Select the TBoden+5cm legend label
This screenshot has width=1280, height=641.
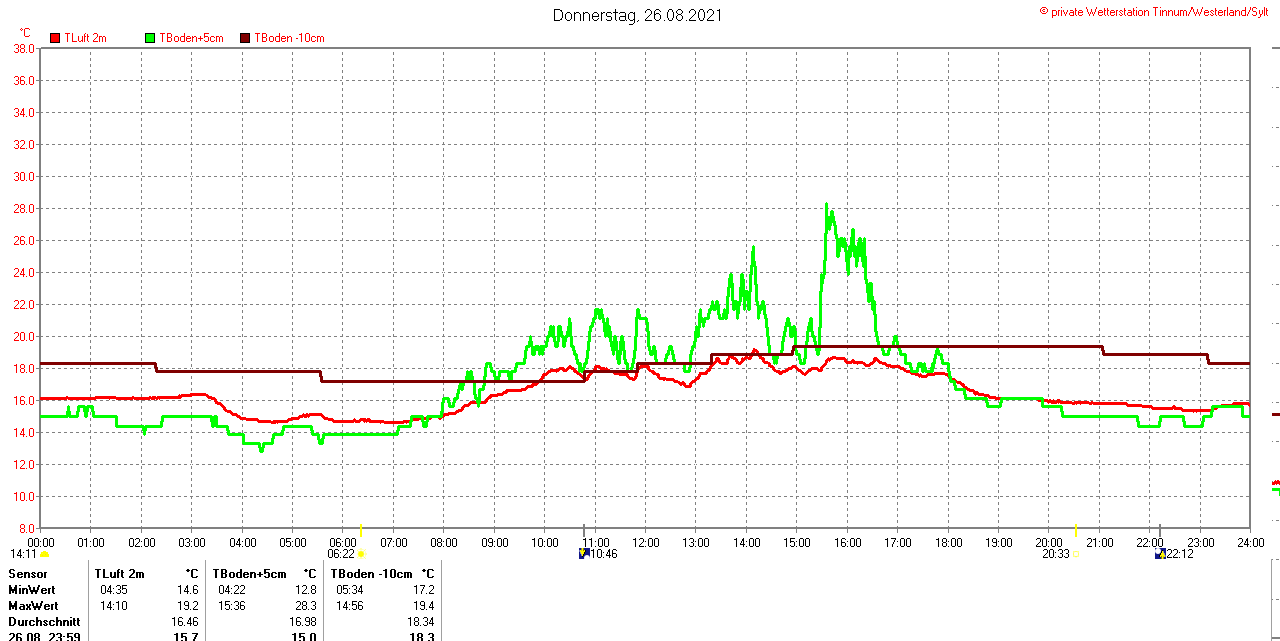[191, 38]
